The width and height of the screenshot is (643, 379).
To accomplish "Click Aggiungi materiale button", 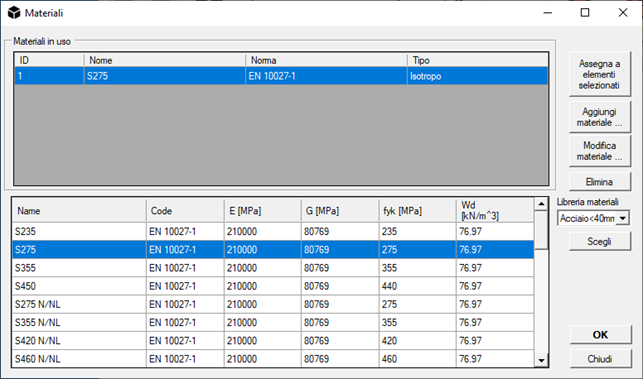I will tap(600, 117).
